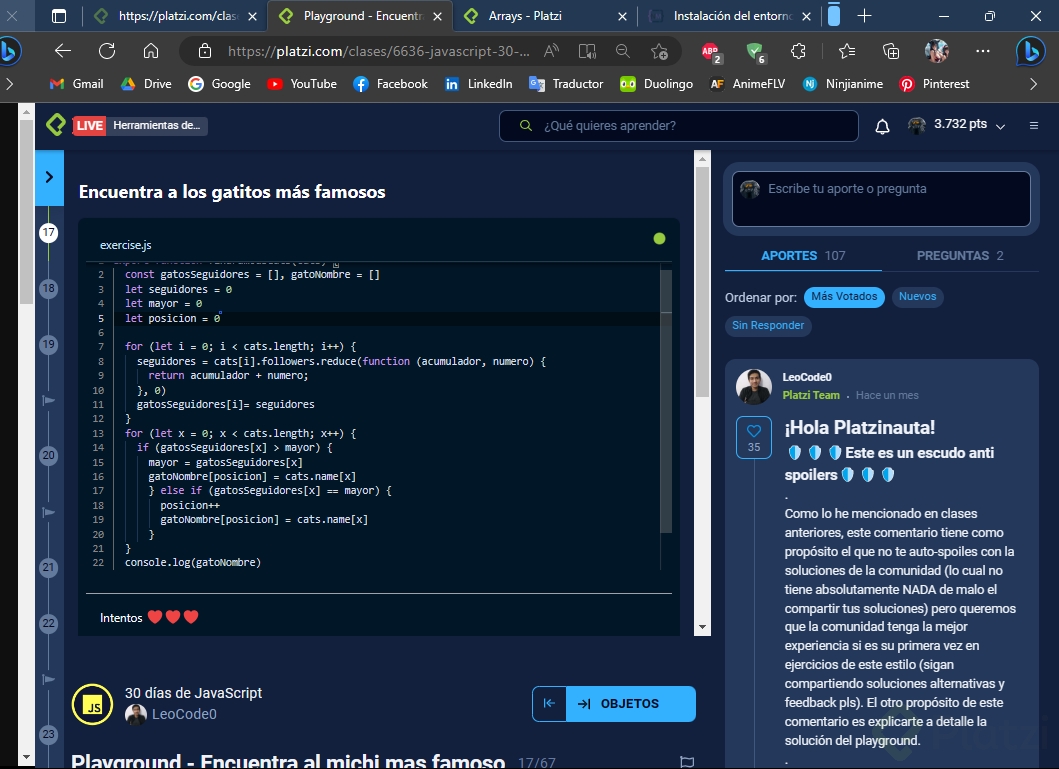Open Read aloud in address bar
1059x769 pixels.
pyautogui.click(x=552, y=51)
